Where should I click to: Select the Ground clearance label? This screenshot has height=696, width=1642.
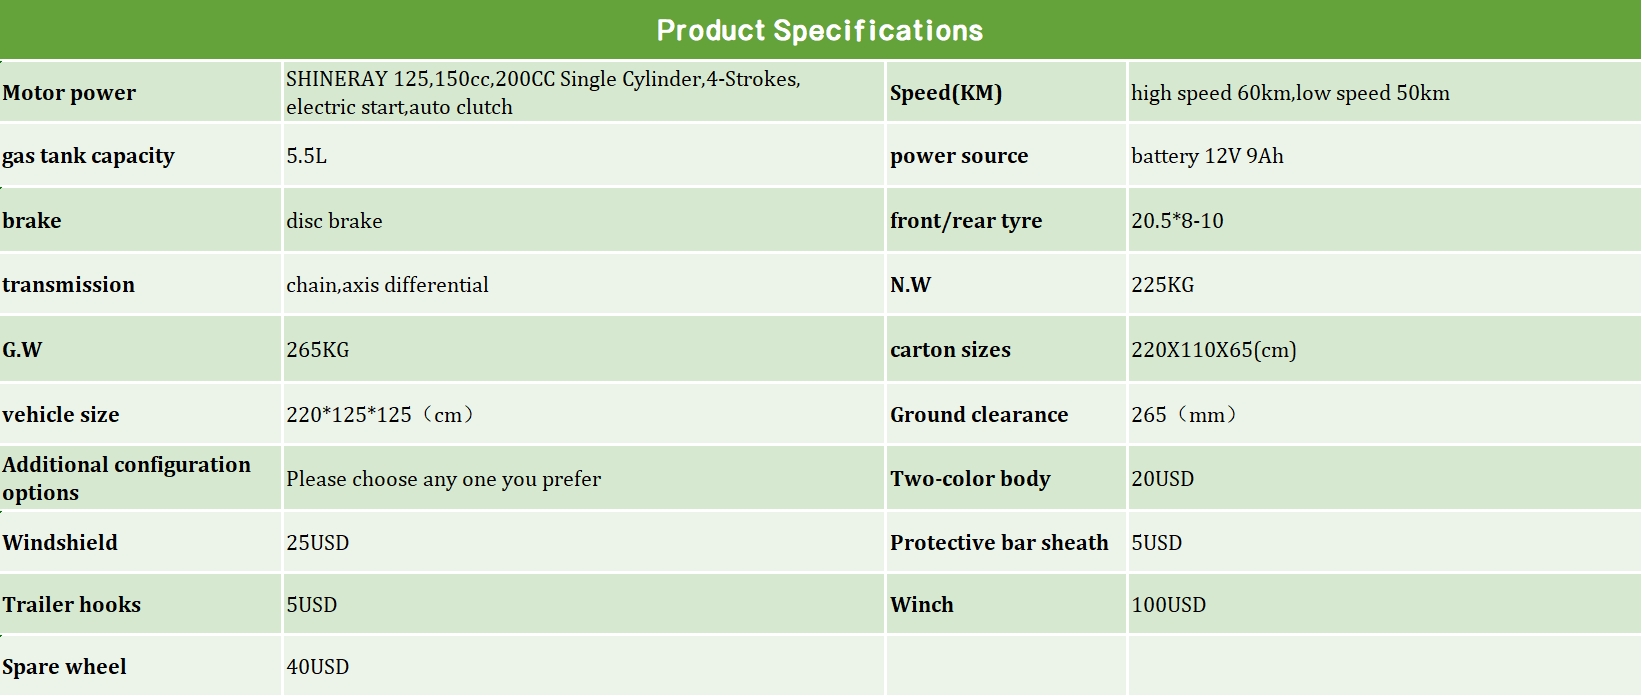(x=979, y=415)
